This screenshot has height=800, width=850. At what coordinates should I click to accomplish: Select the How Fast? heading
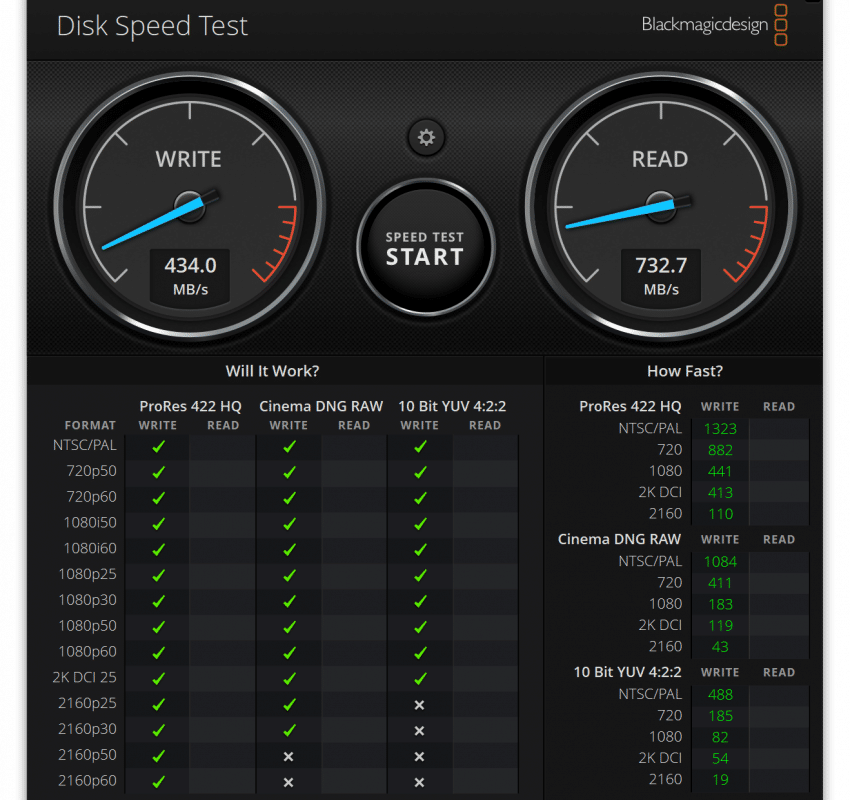pos(685,371)
